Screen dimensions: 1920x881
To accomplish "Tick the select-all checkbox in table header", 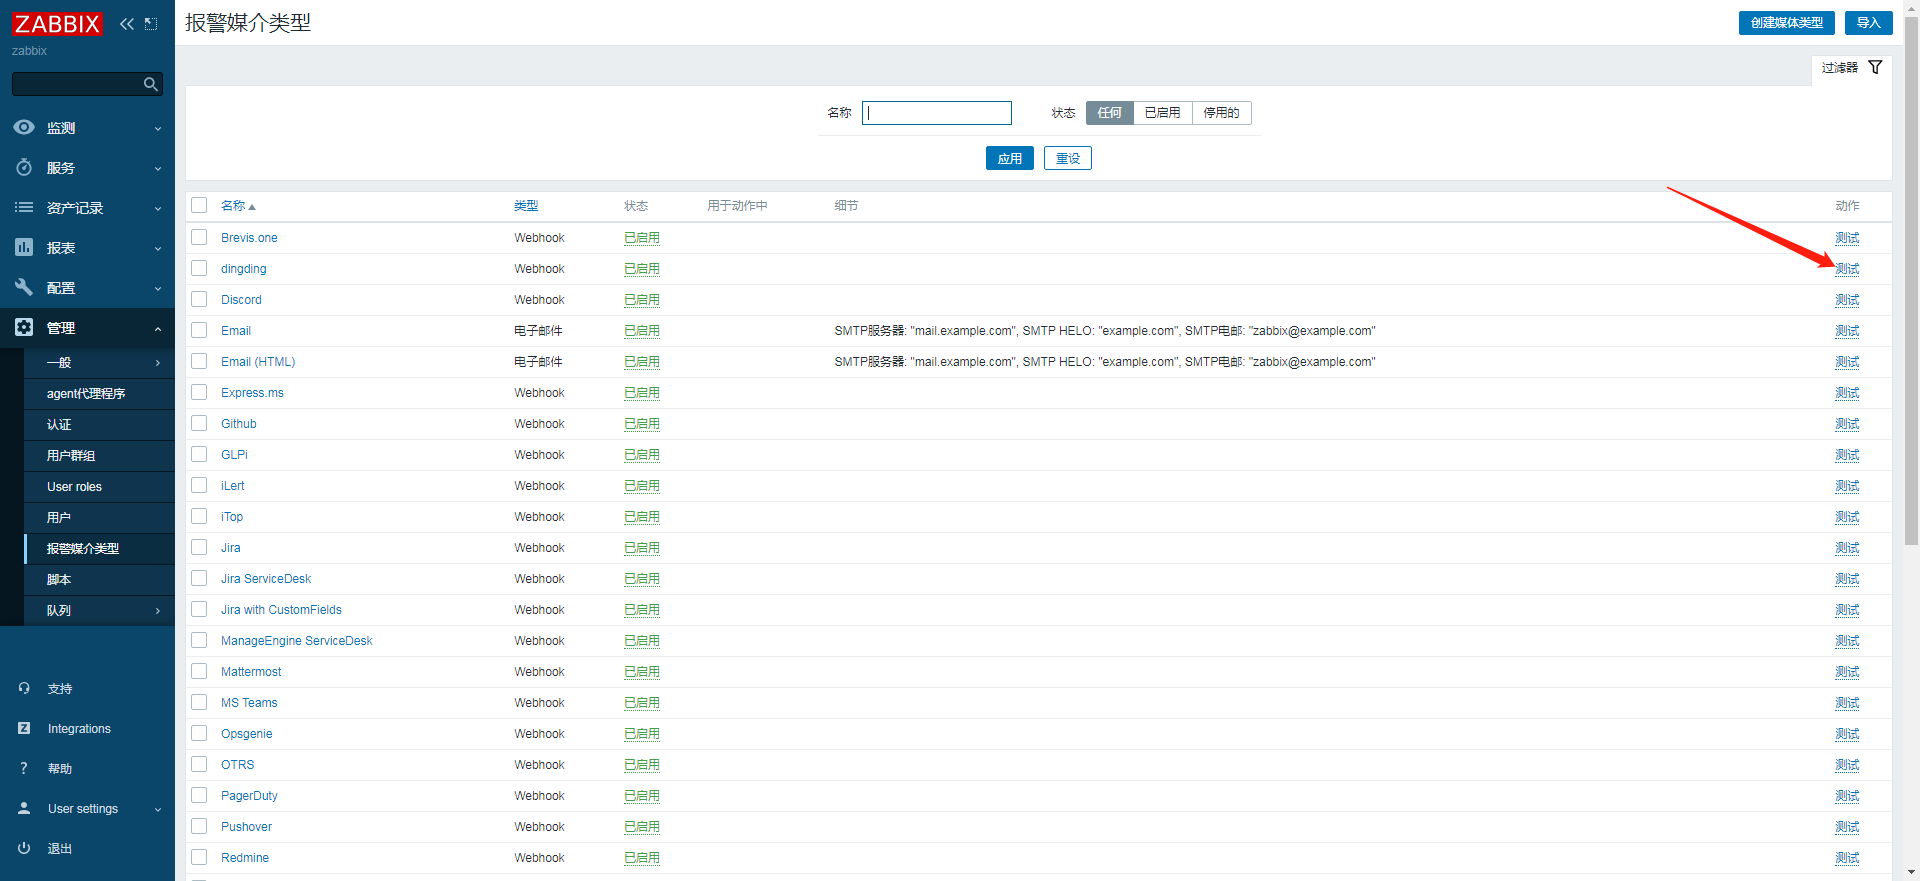I will point(199,205).
